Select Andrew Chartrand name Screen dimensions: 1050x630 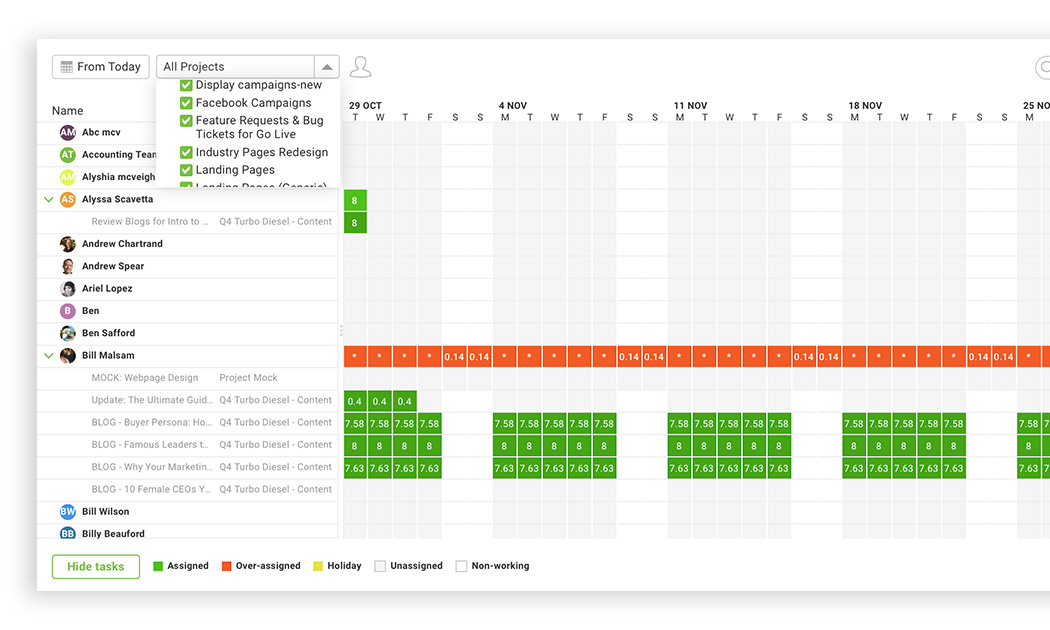[123, 244]
